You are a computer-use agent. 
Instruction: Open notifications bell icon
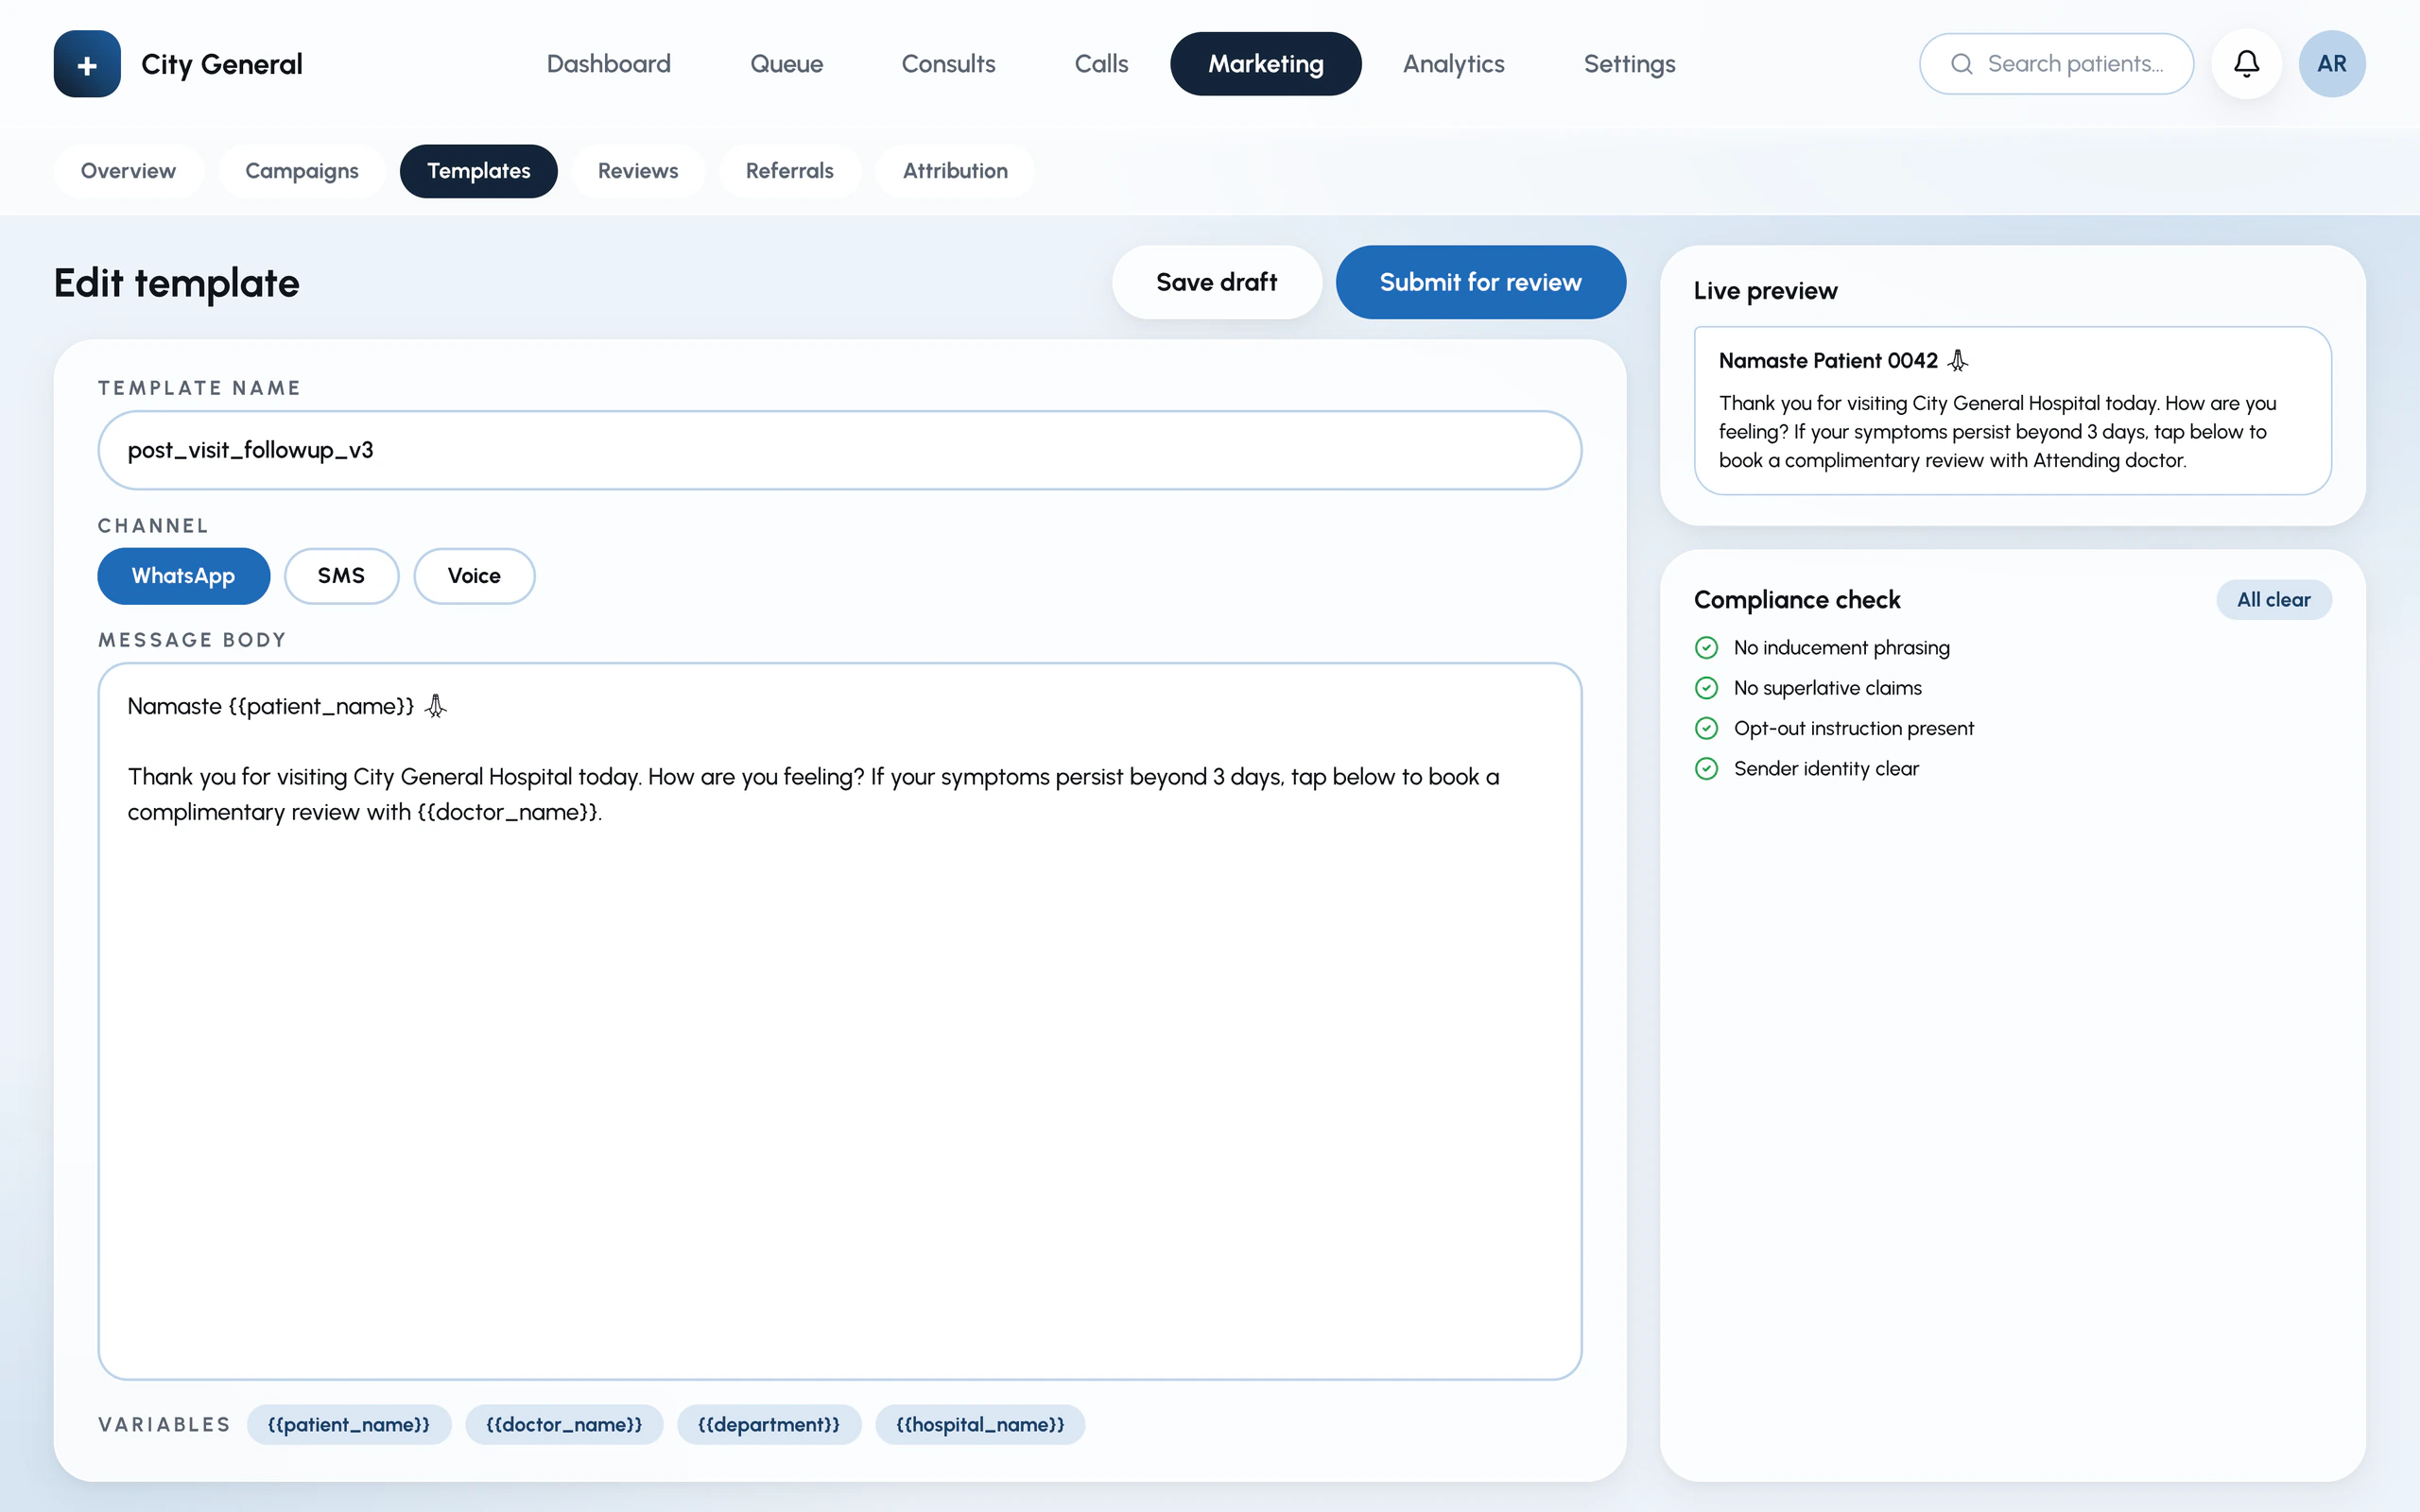(2246, 64)
